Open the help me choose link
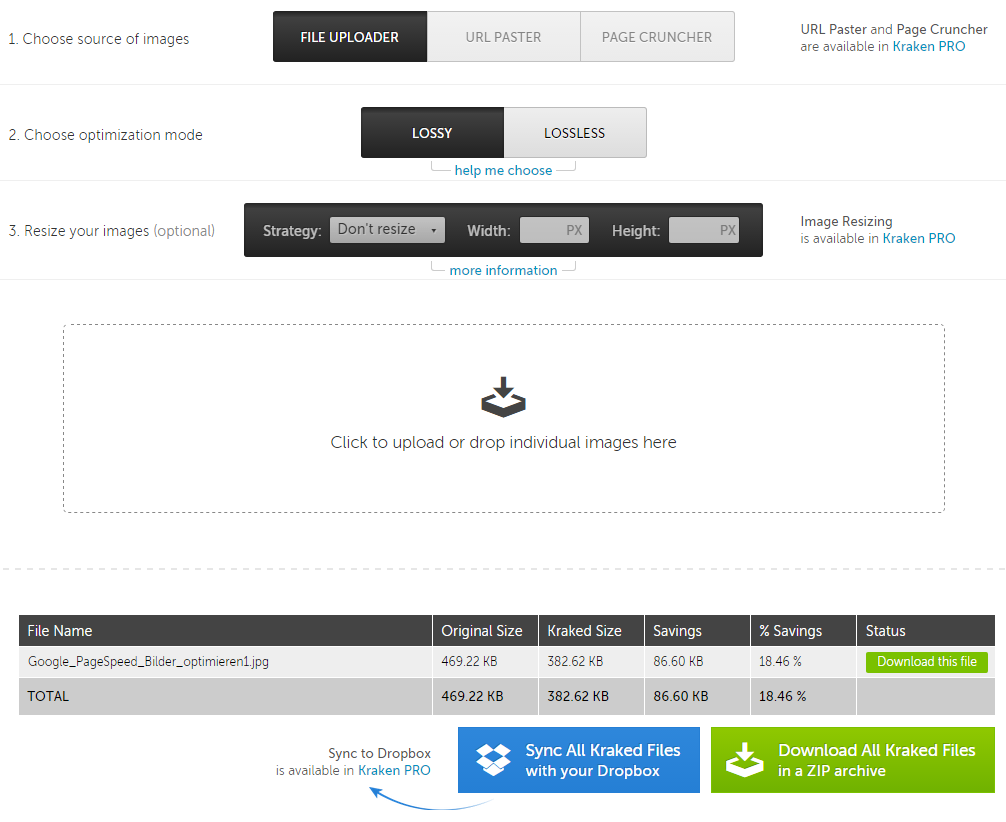 [x=503, y=170]
